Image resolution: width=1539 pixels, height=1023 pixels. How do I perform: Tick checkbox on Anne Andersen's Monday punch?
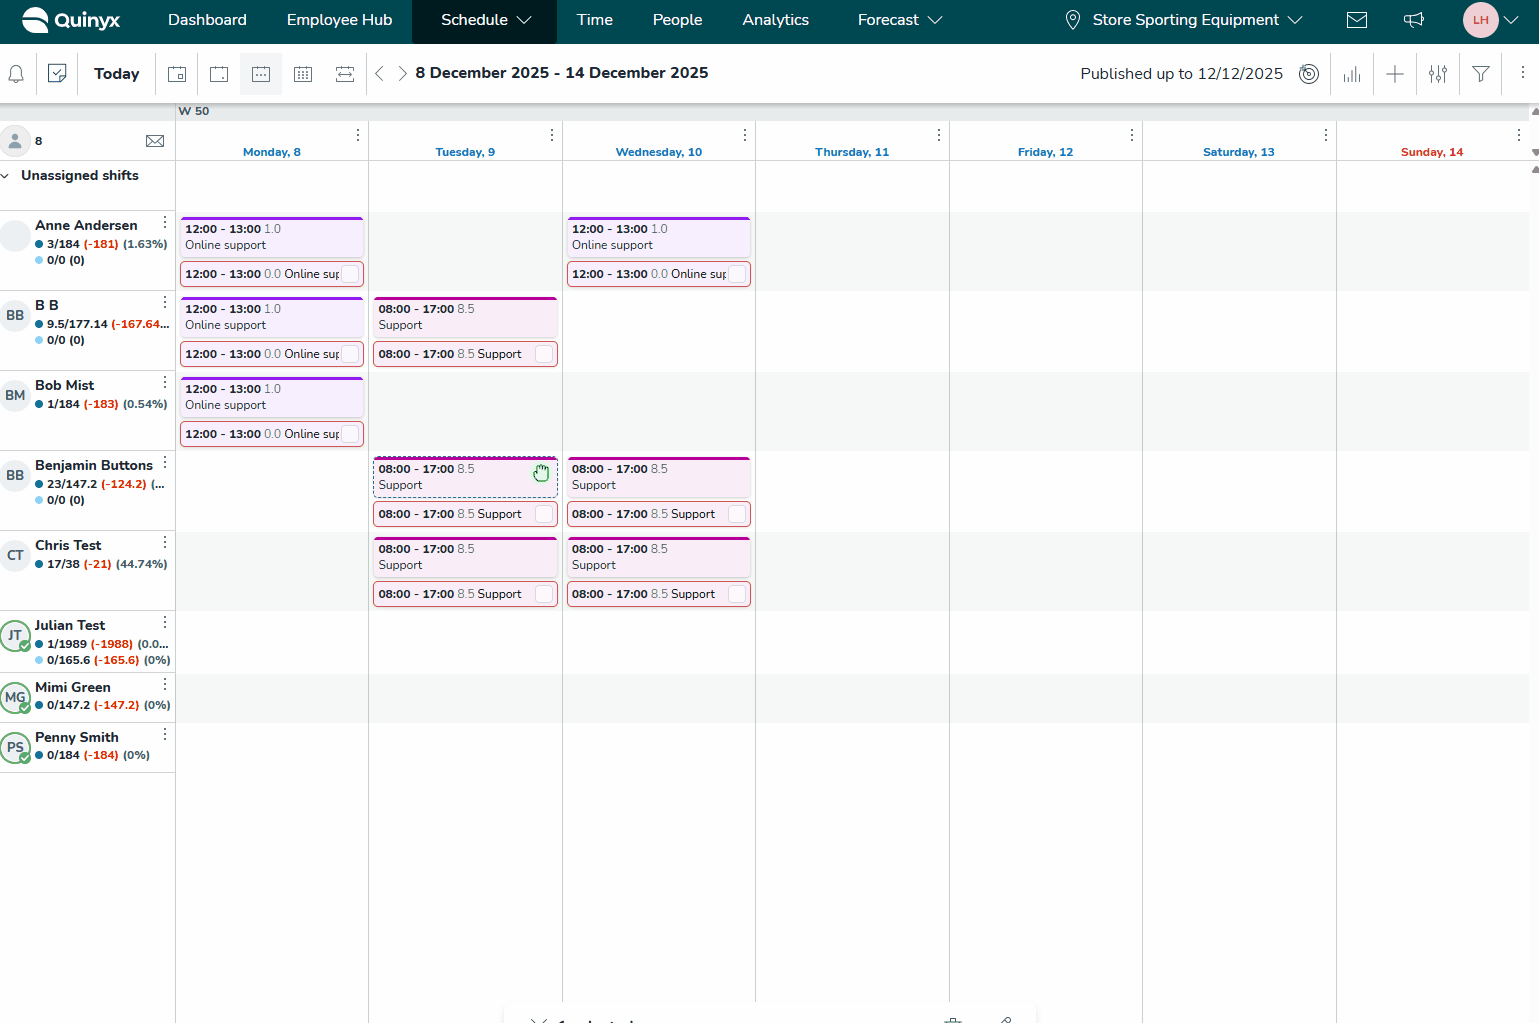(x=350, y=274)
